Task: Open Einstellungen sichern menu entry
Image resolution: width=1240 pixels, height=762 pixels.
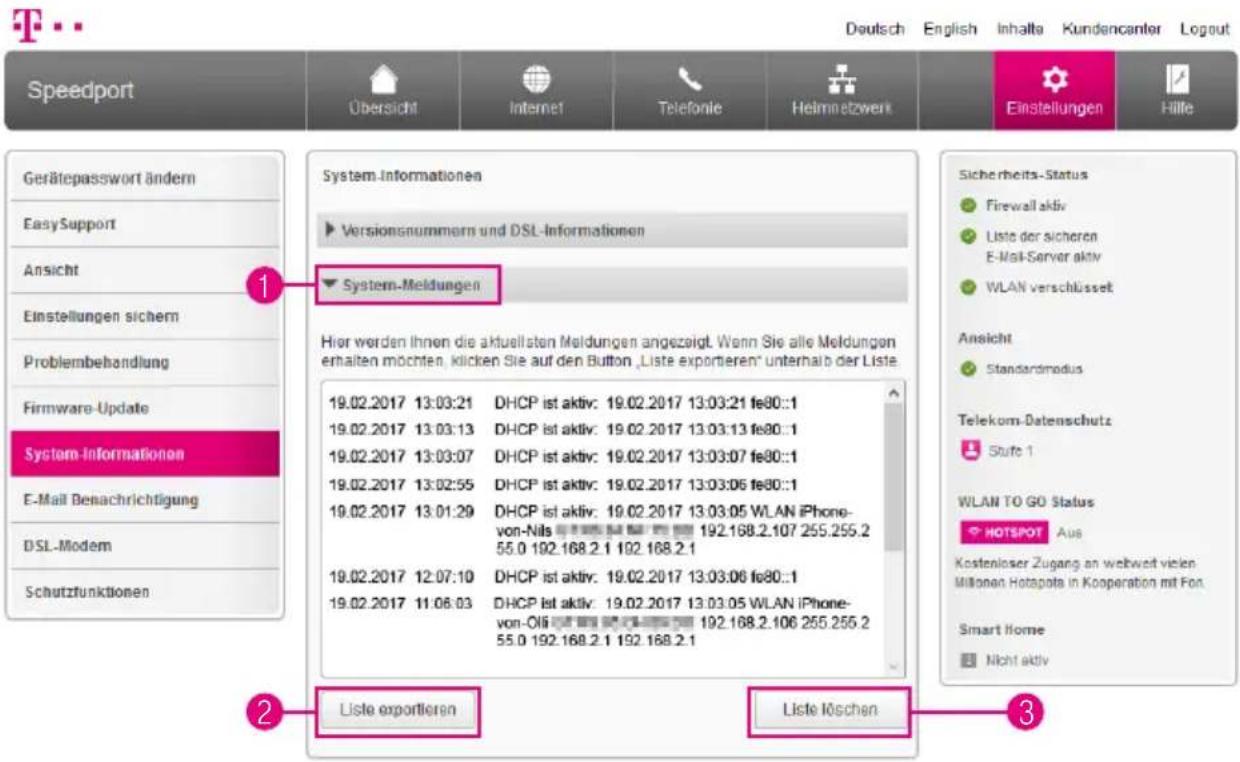Action: [x=146, y=317]
